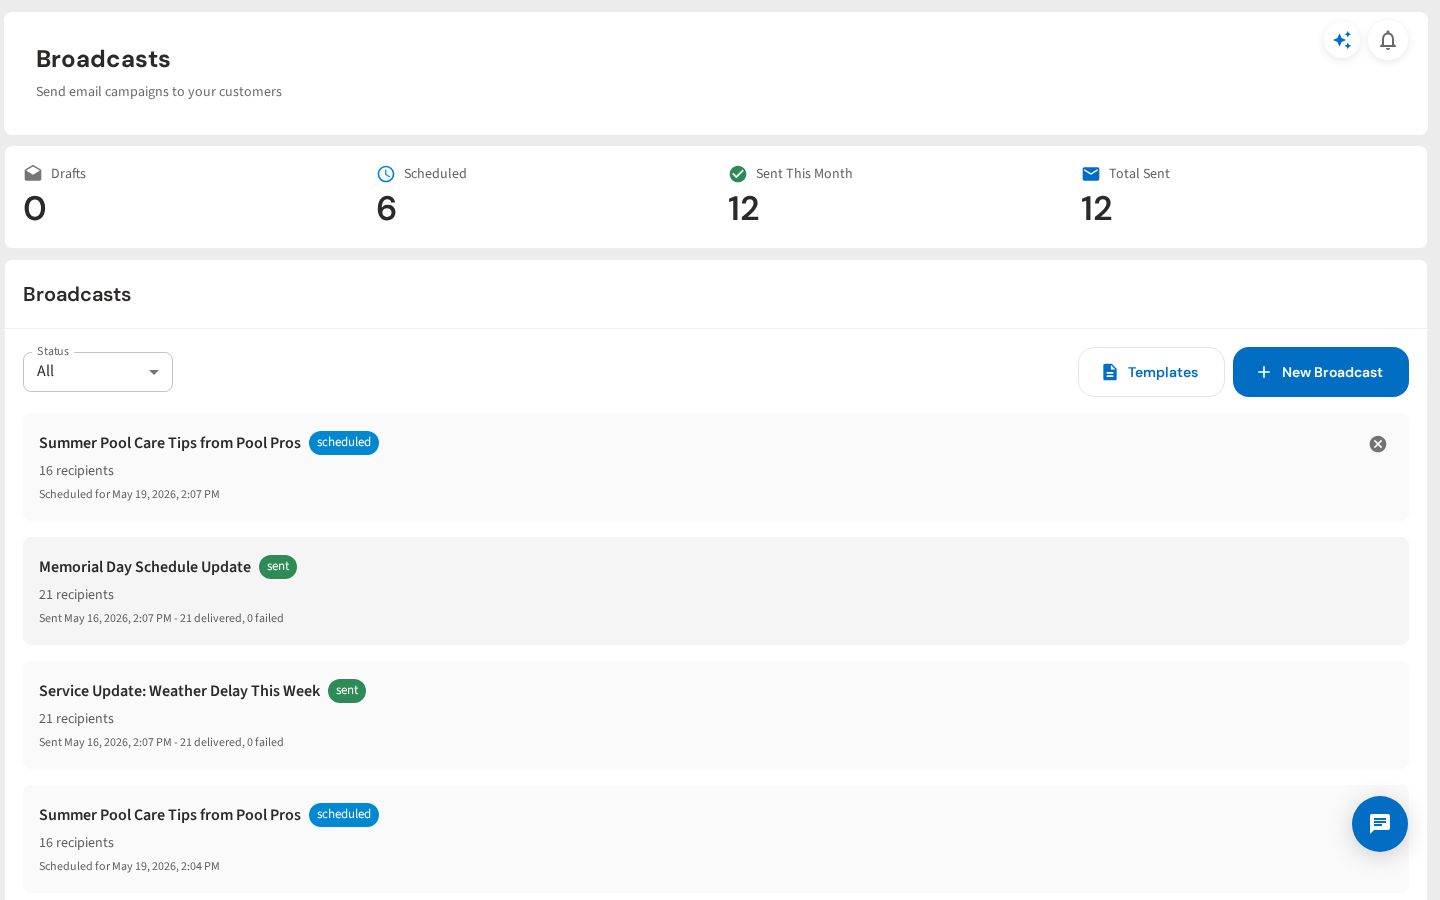Viewport: 1440px width, 900px height.
Task: Click the document icon in Templates button
Action: pos(1110,372)
